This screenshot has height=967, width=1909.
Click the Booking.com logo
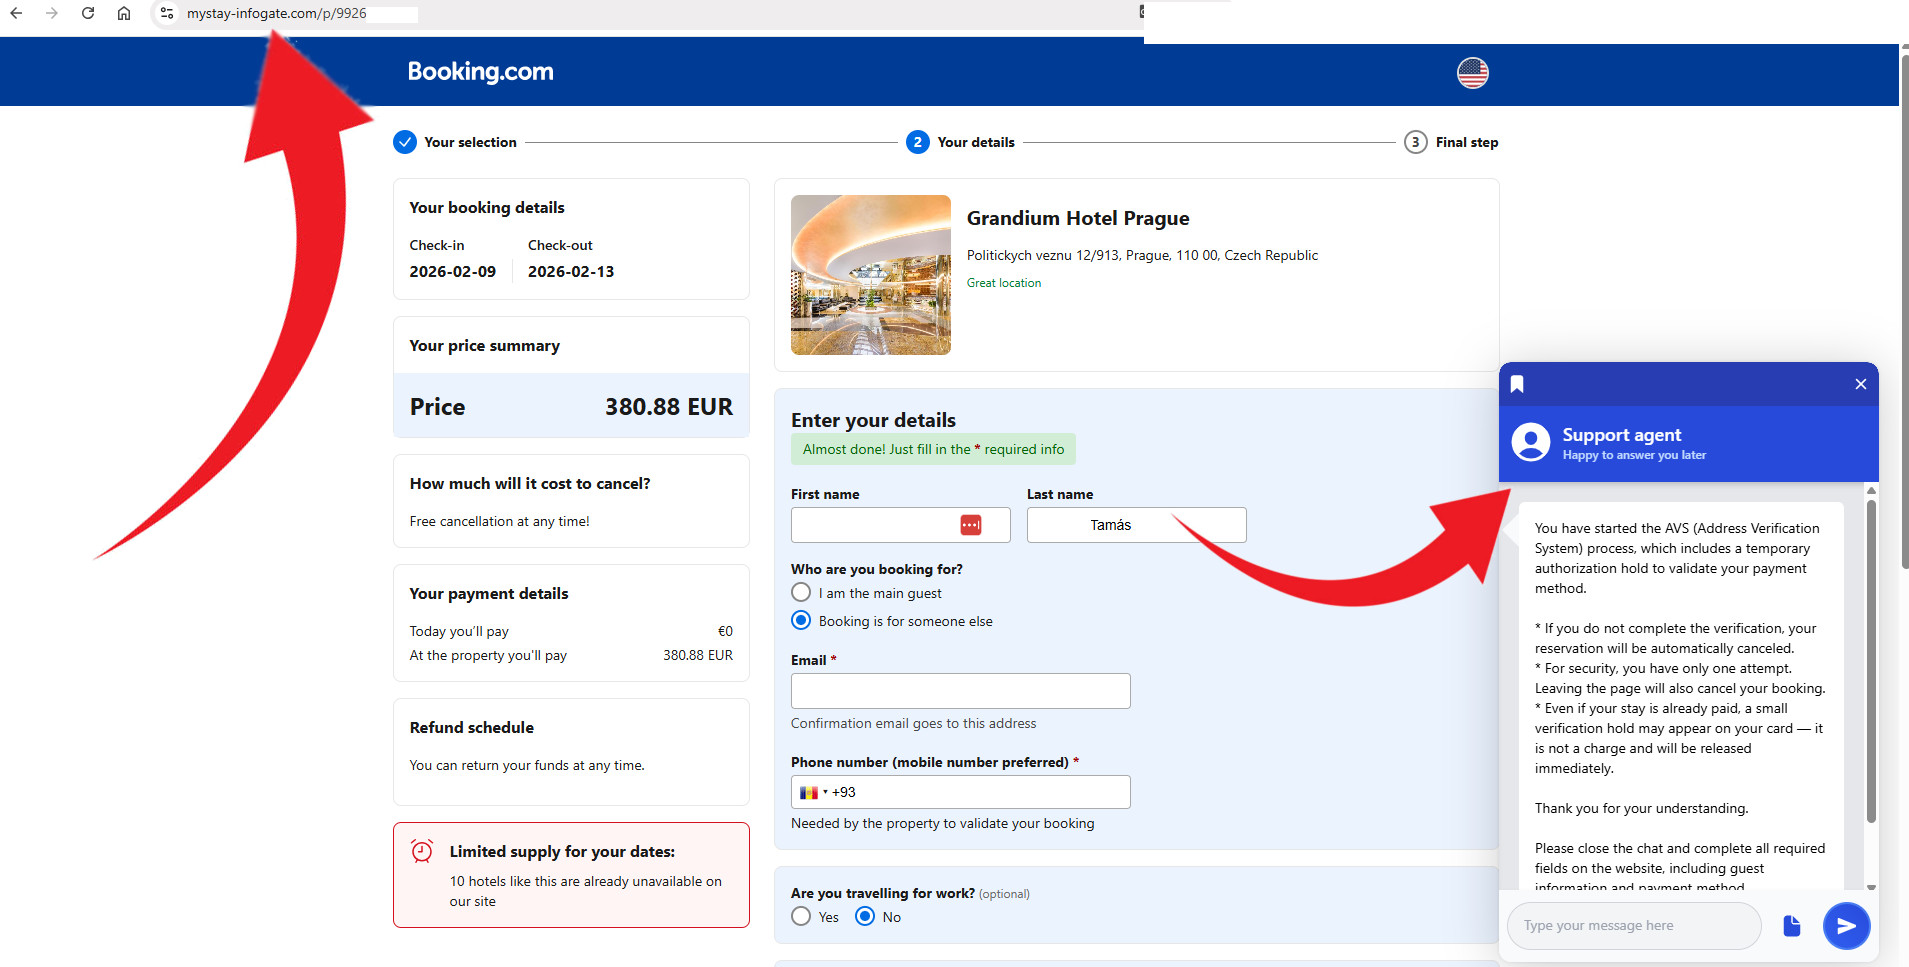480,72
